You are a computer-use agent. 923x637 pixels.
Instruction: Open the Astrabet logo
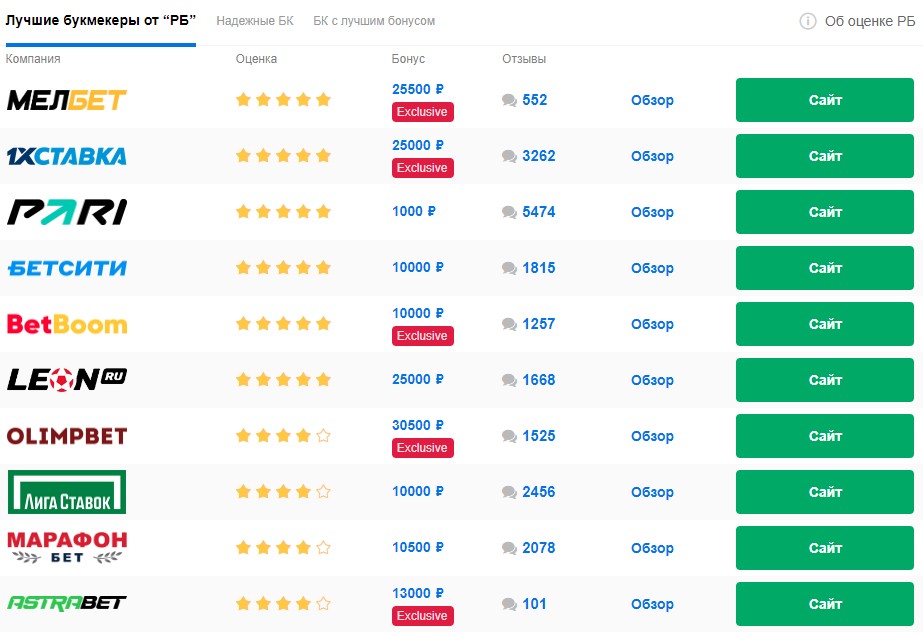click(x=67, y=603)
